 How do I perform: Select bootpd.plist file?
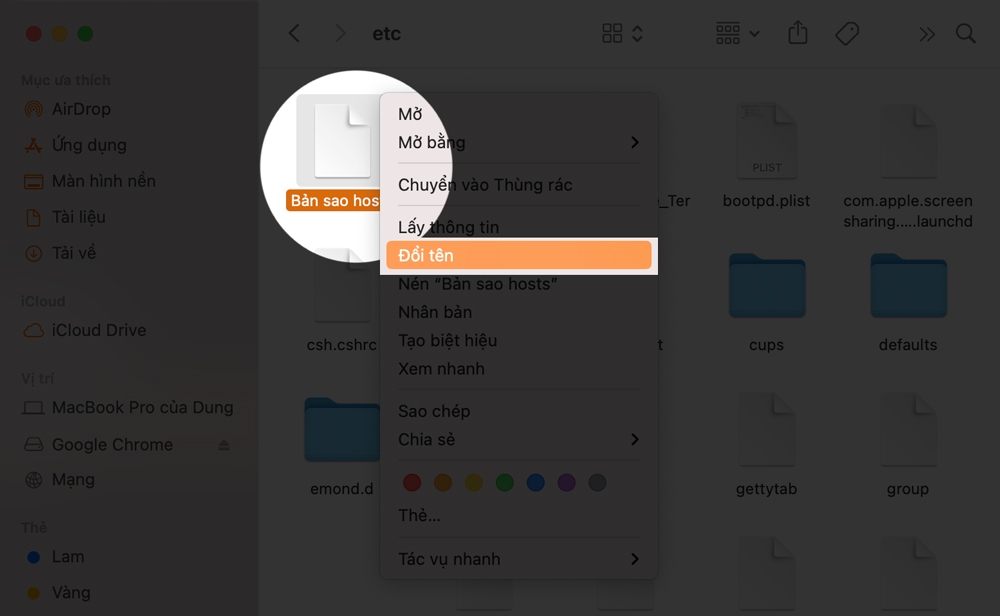(x=766, y=156)
